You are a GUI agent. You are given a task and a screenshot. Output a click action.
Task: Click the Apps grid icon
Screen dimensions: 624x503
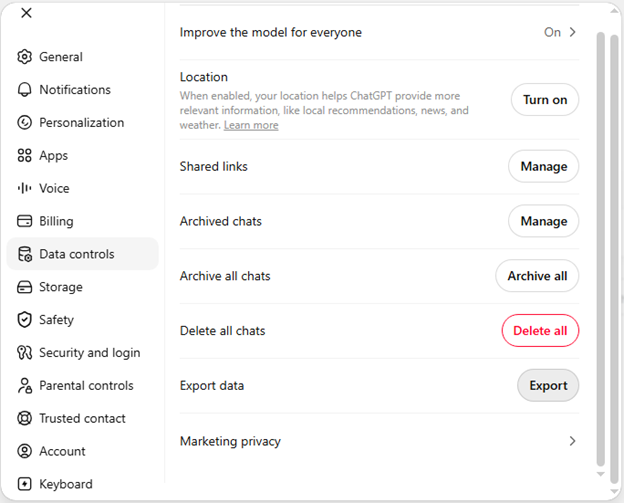[24, 156]
